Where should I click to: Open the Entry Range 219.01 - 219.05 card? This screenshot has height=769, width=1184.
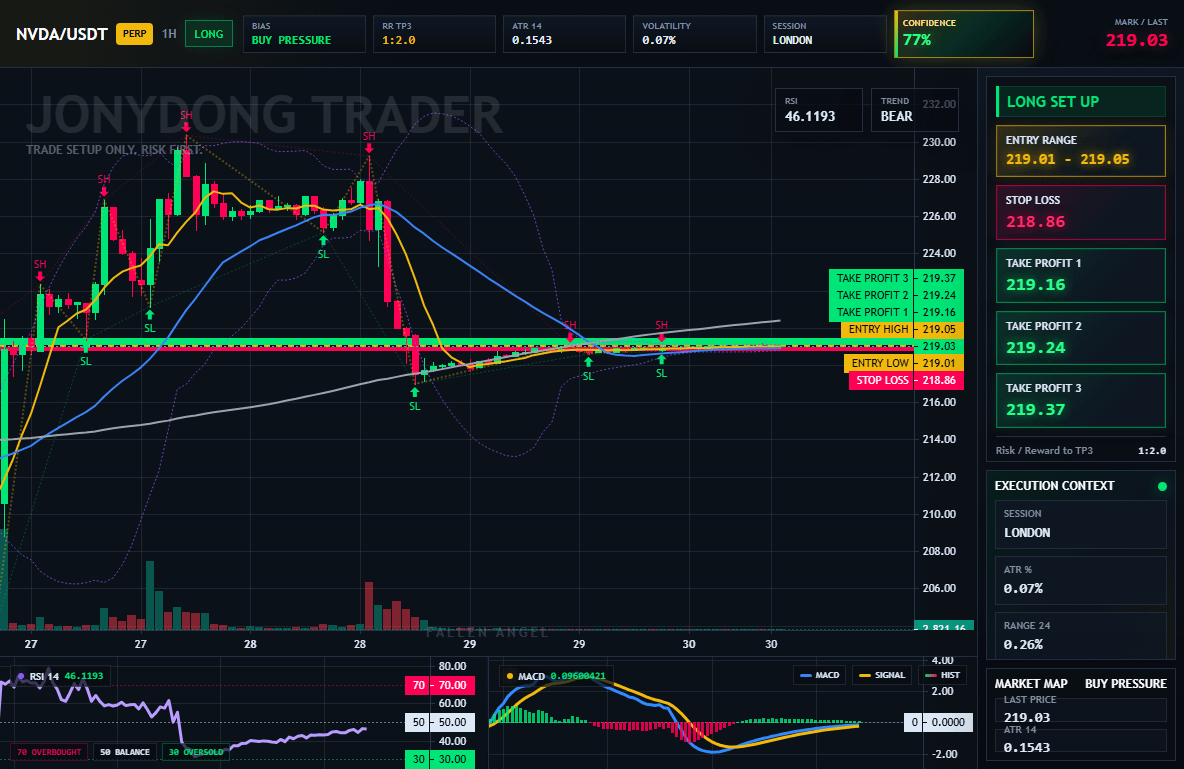[x=1081, y=151]
